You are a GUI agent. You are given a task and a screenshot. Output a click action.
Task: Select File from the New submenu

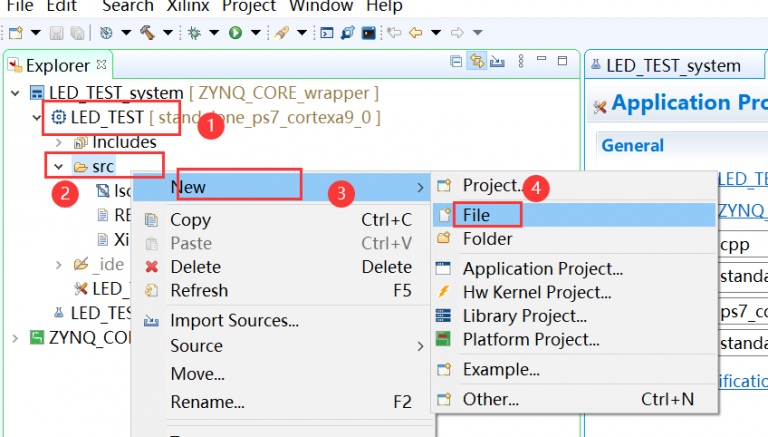coord(476,214)
